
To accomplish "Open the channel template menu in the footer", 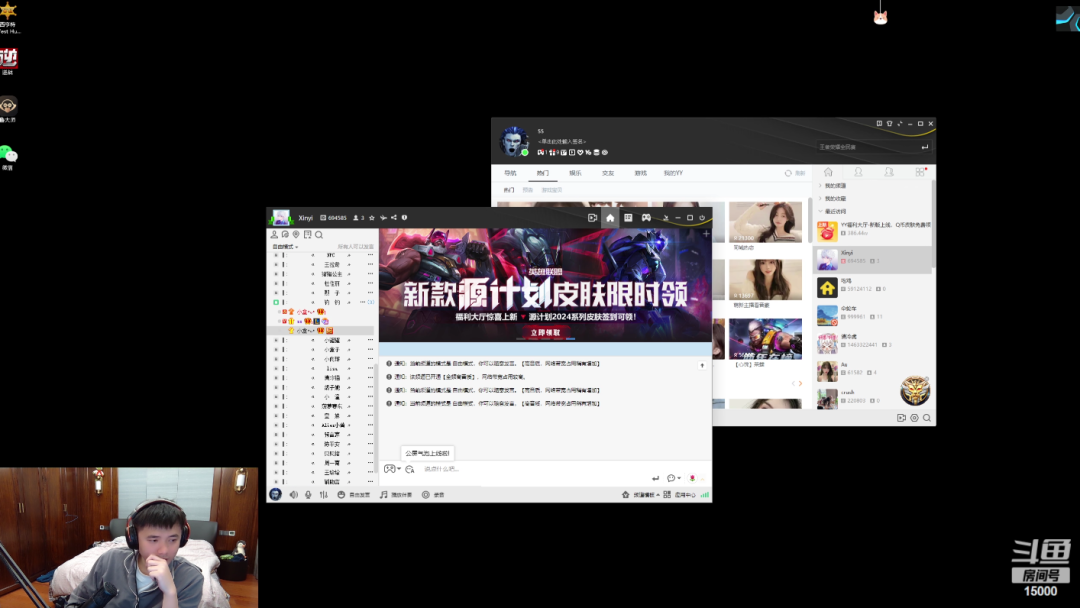I will [x=641, y=494].
